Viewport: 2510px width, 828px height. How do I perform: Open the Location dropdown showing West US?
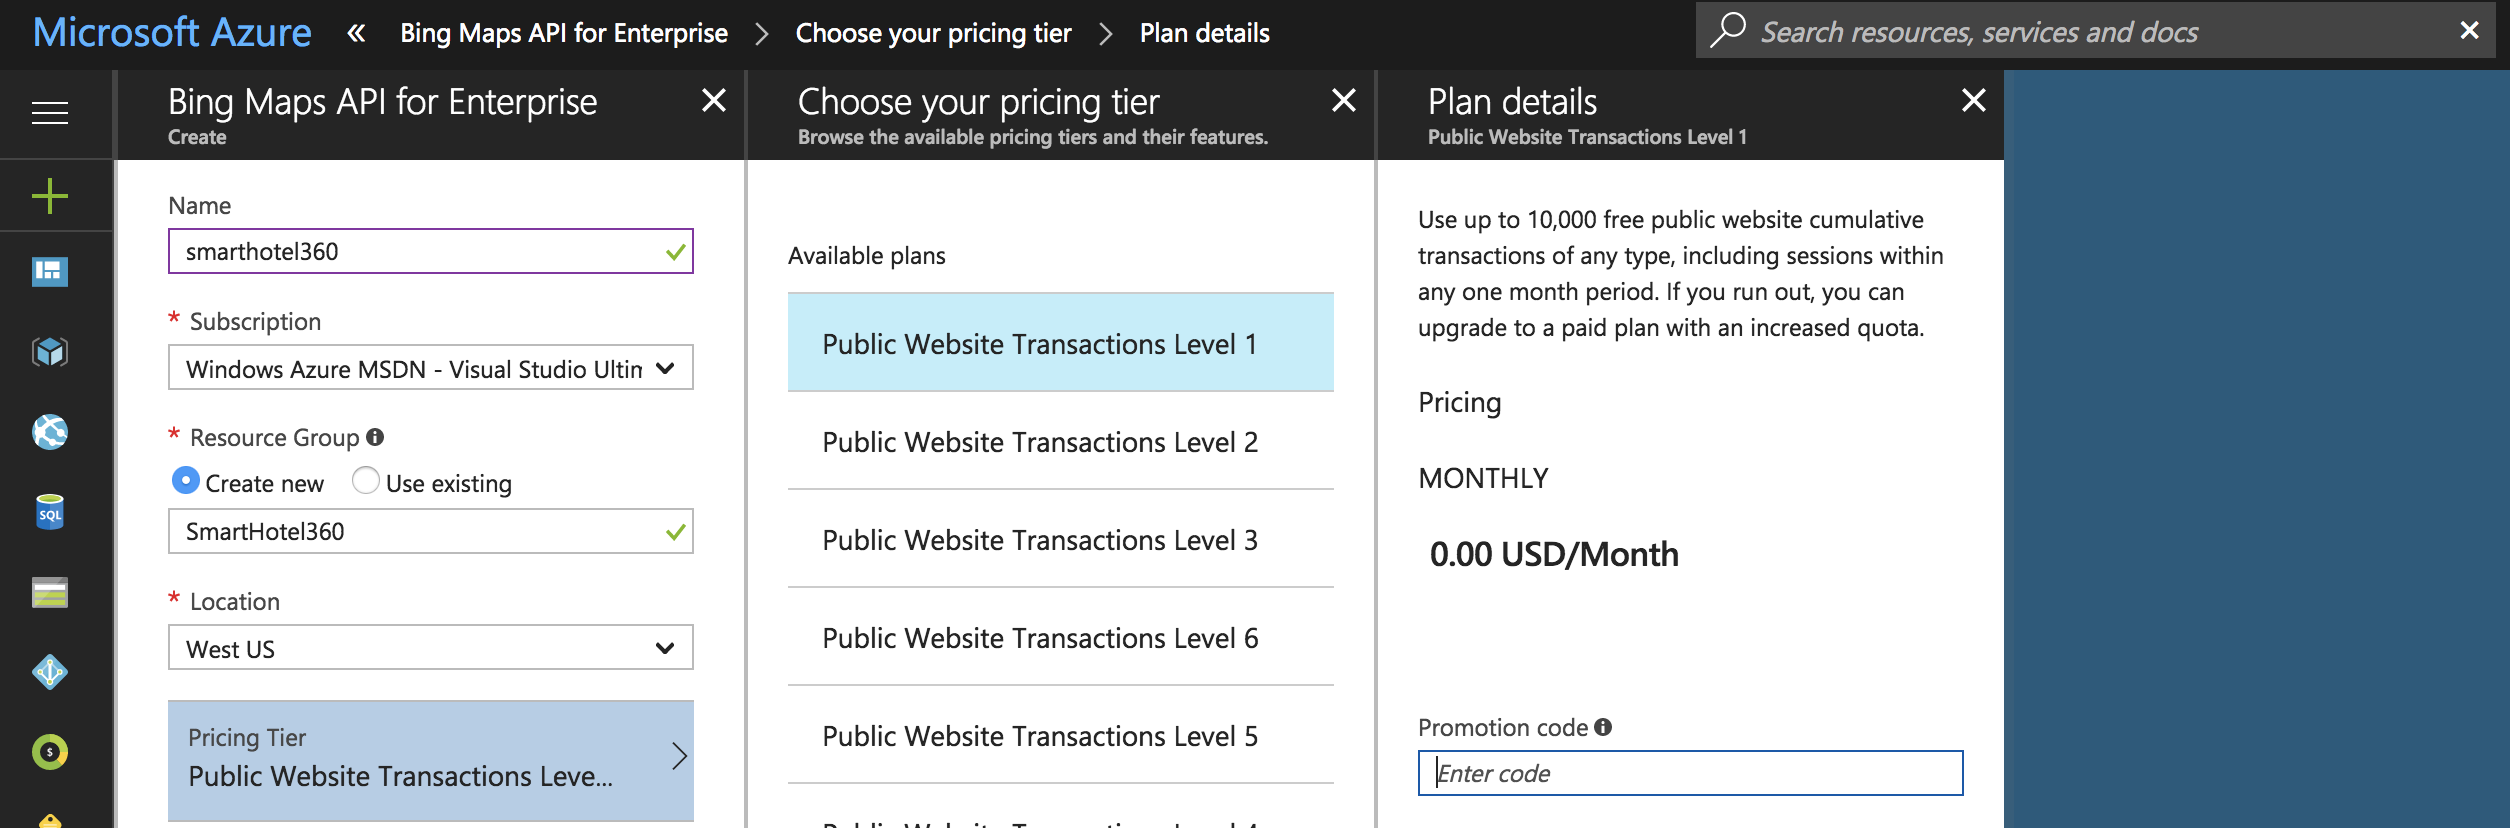(x=430, y=648)
